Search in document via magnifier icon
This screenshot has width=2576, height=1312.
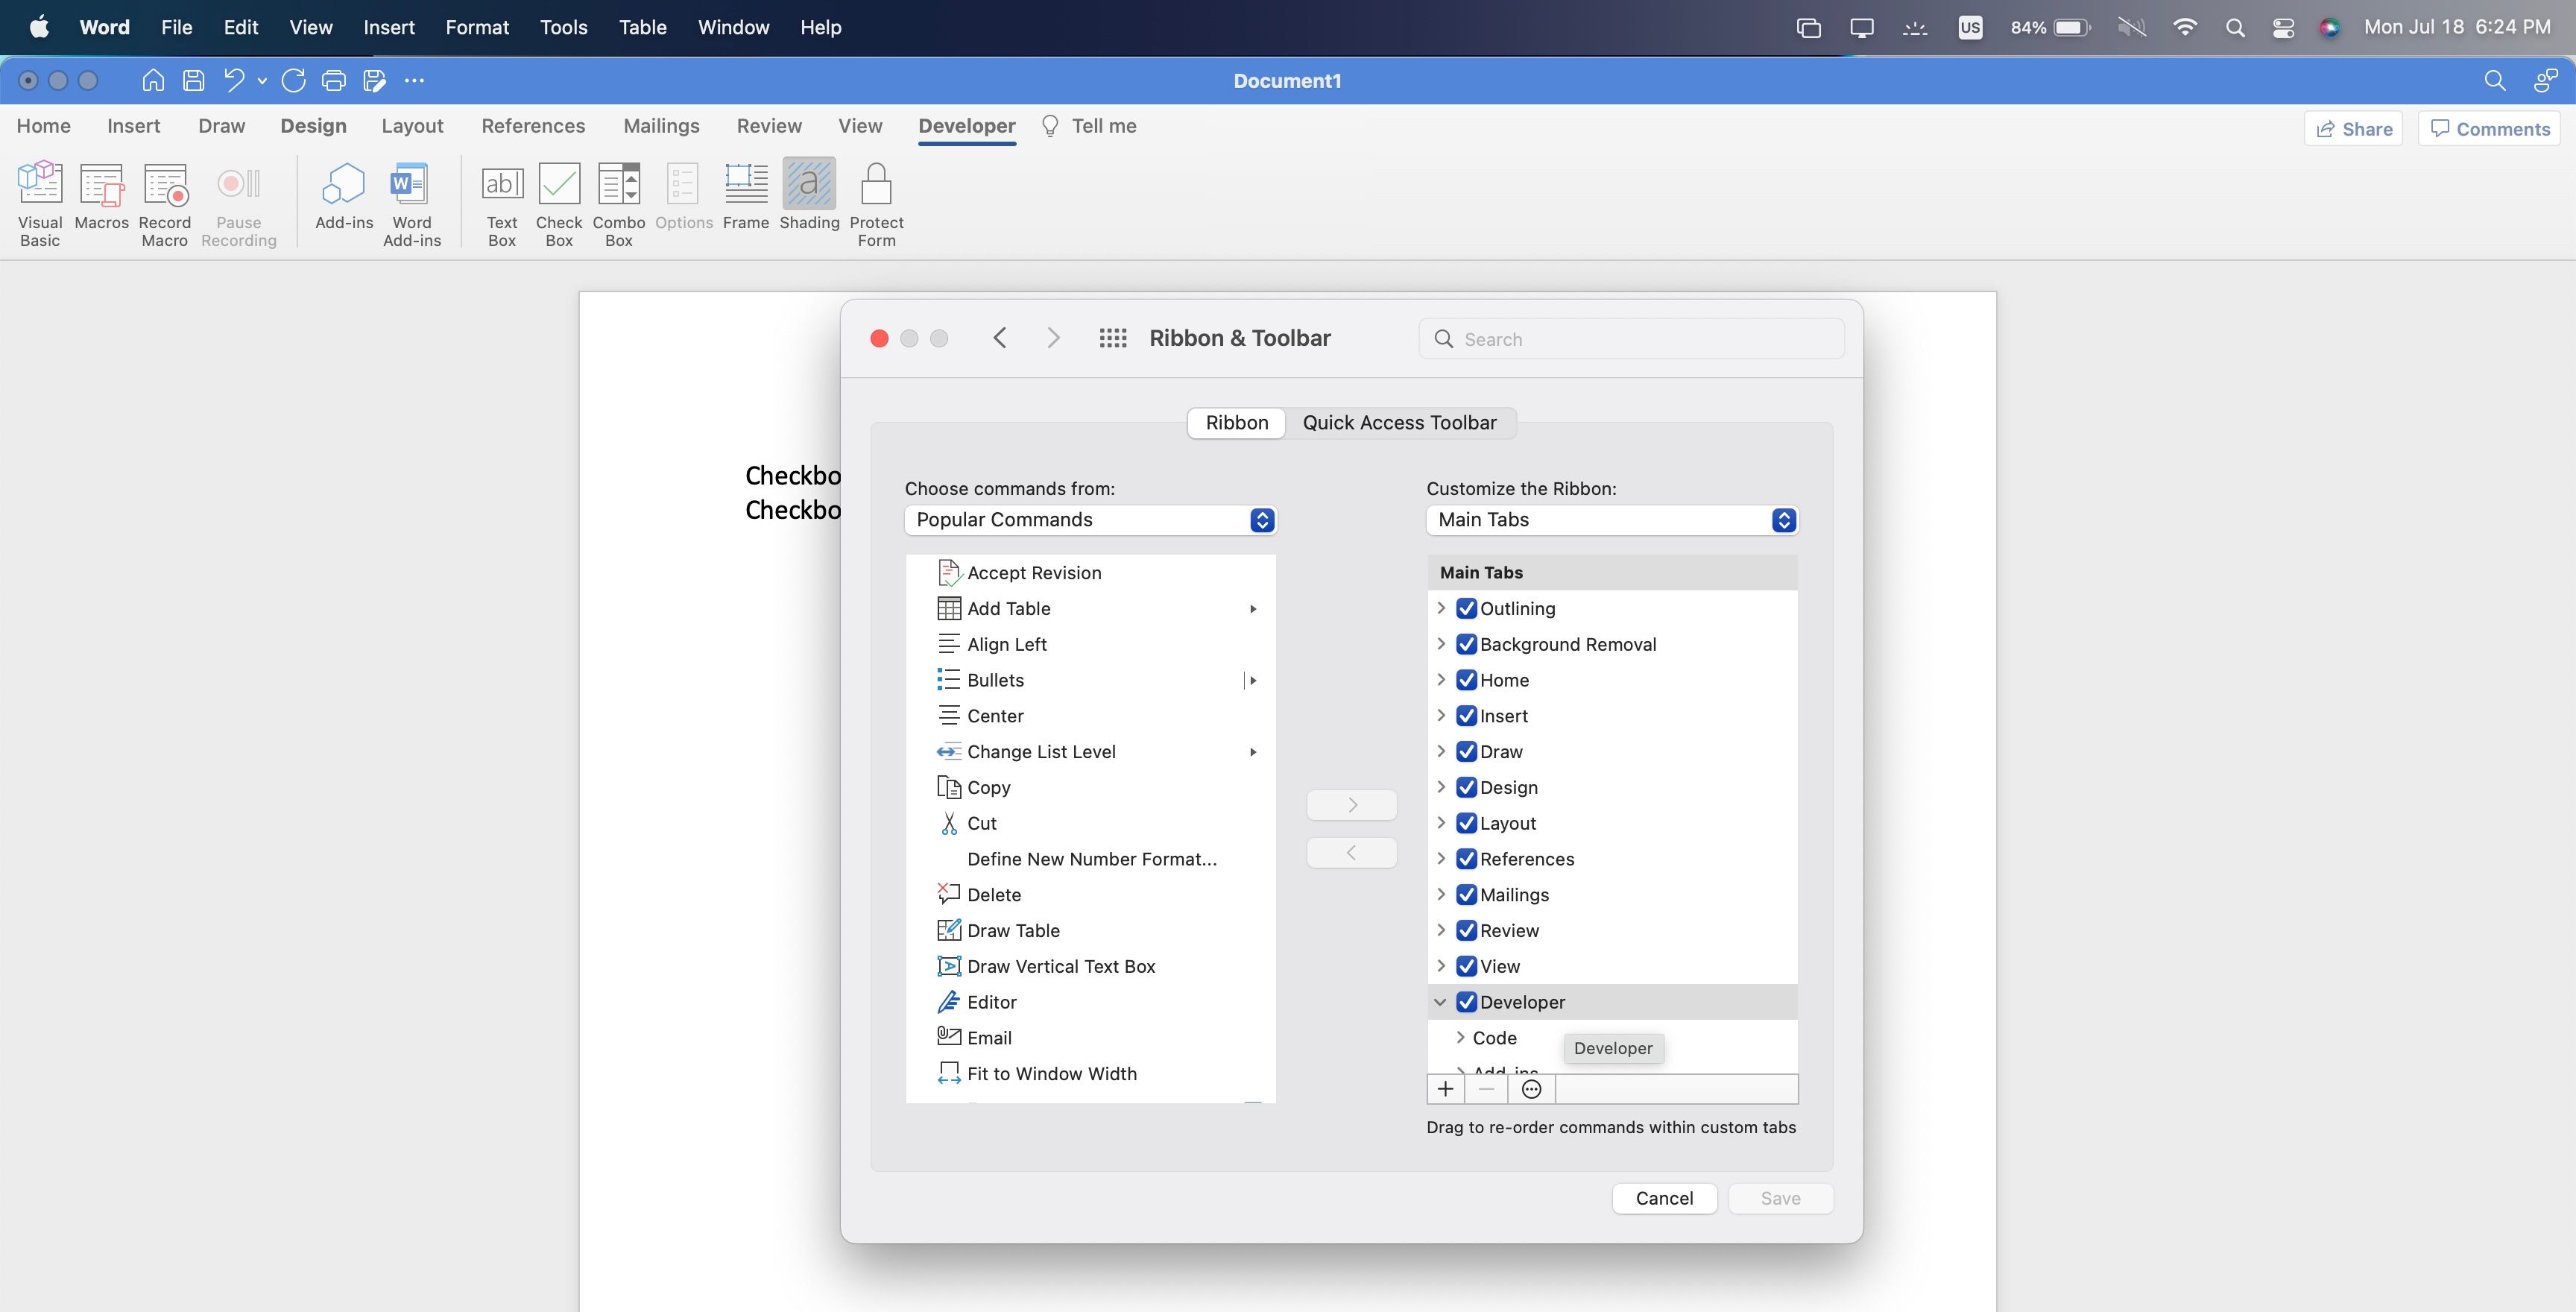pyautogui.click(x=2495, y=80)
